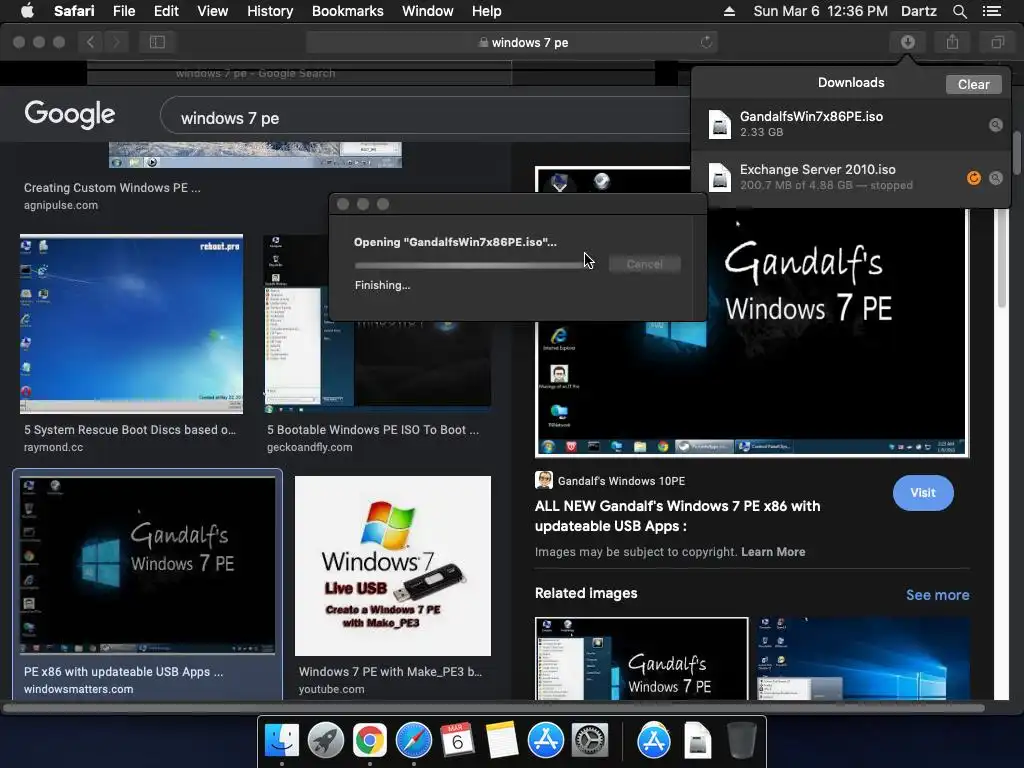Open the agnipulse.com Creating Custom Windows PE result
The height and width of the screenshot is (768, 1024).
click(112, 188)
